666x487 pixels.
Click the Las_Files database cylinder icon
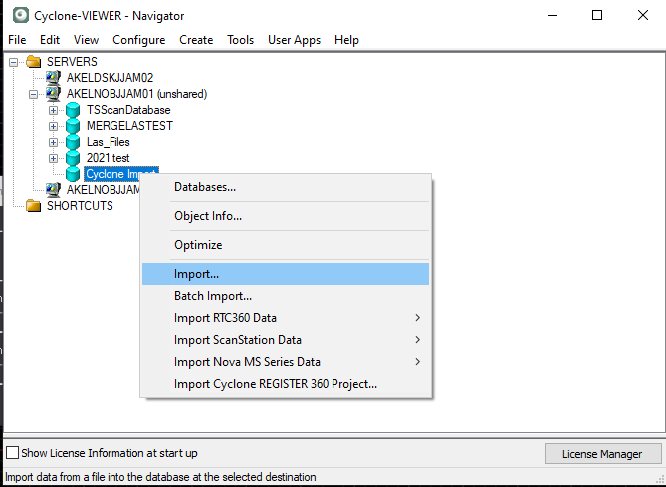click(74, 142)
